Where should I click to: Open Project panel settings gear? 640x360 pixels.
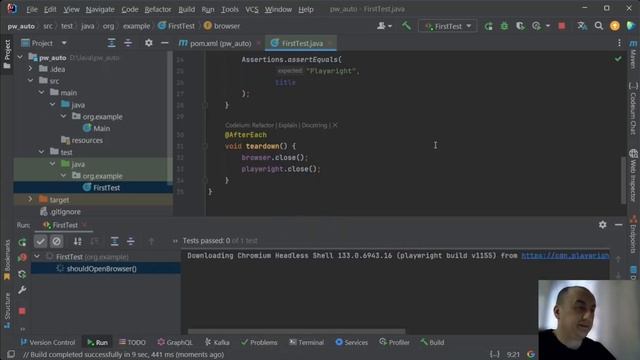click(x=149, y=43)
